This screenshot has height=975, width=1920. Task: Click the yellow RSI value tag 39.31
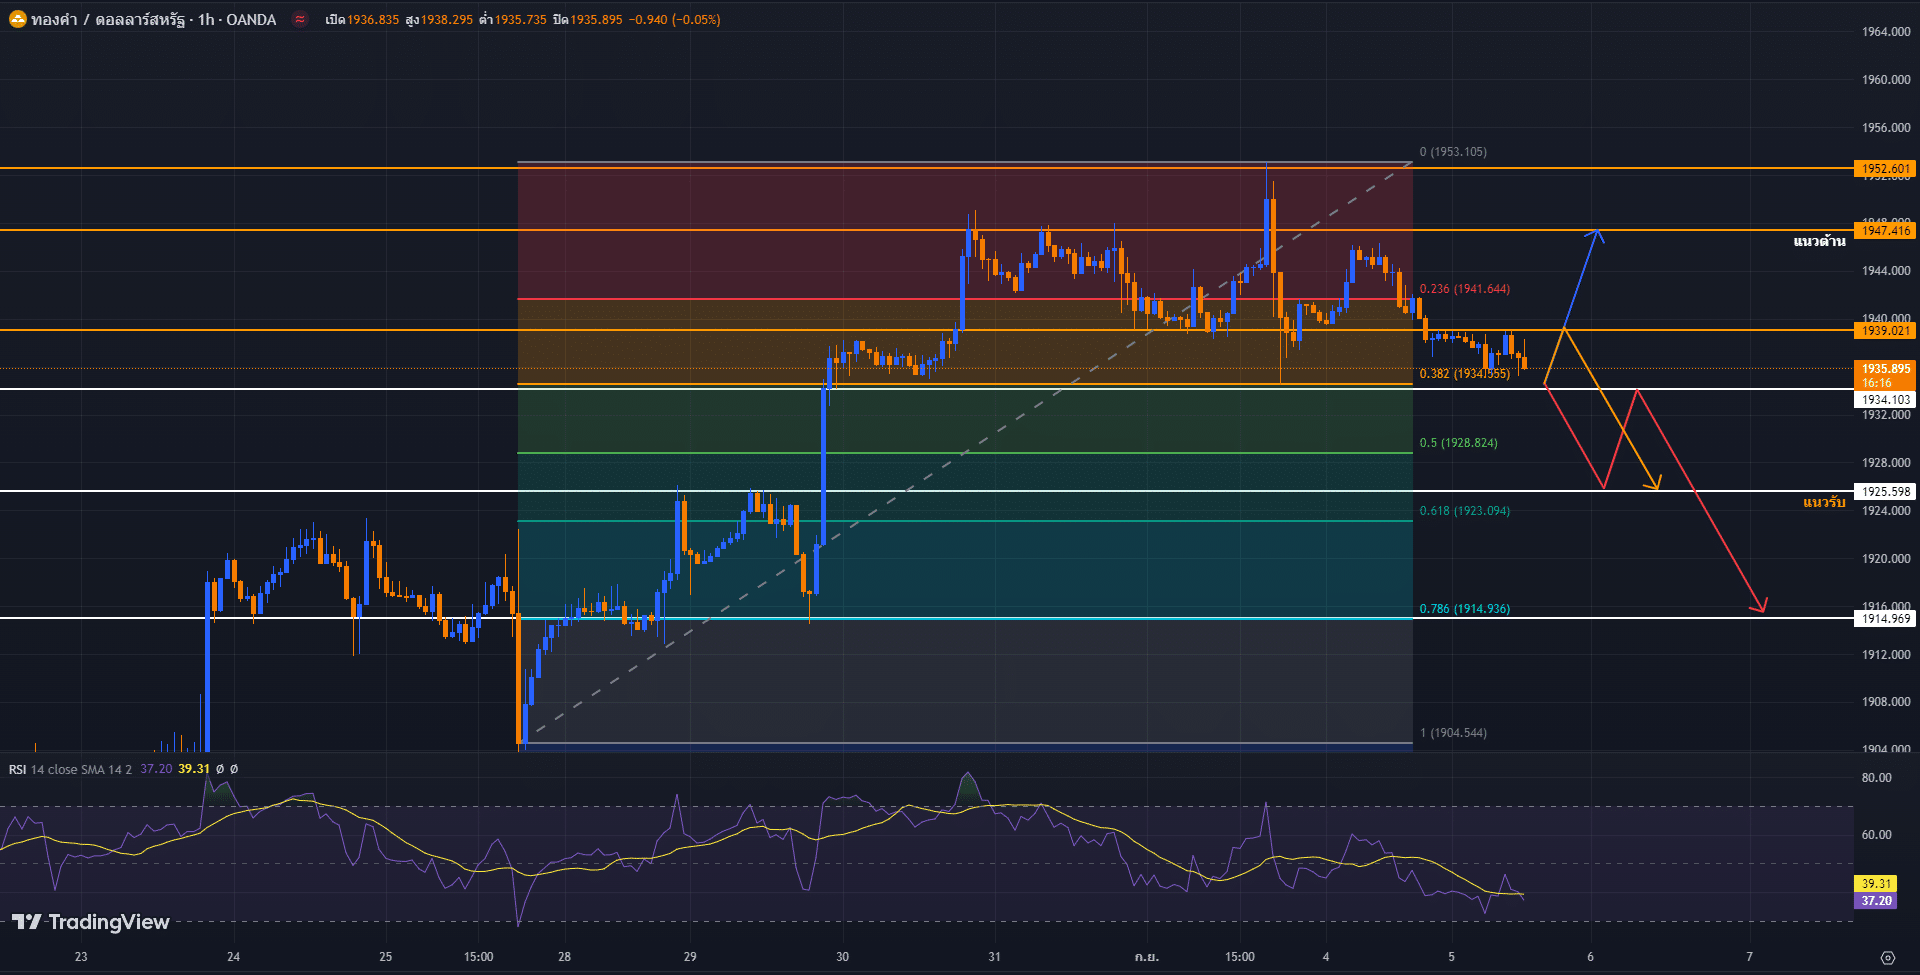pyautogui.click(x=1876, y=884)
